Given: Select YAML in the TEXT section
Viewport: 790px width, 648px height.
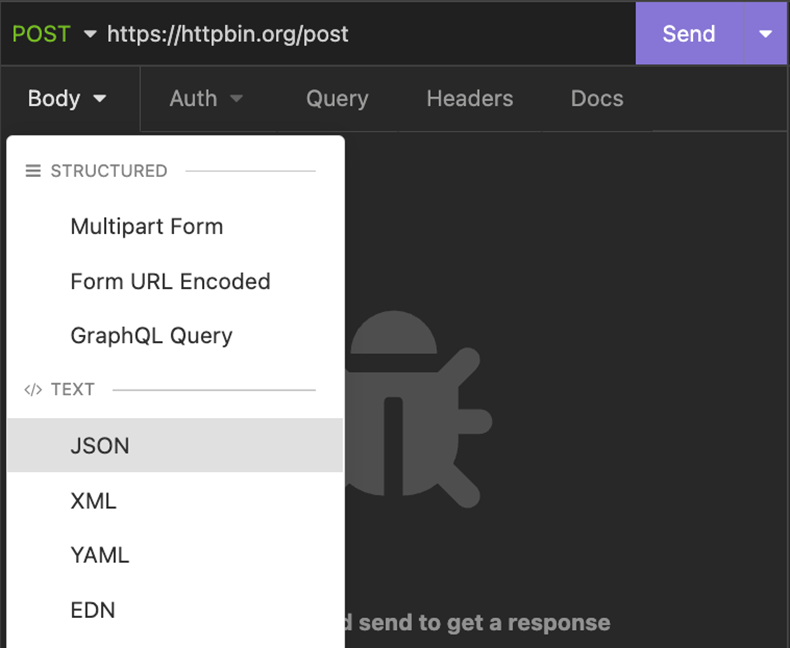Looking at the screenshot, I should (x=99, y=554).
